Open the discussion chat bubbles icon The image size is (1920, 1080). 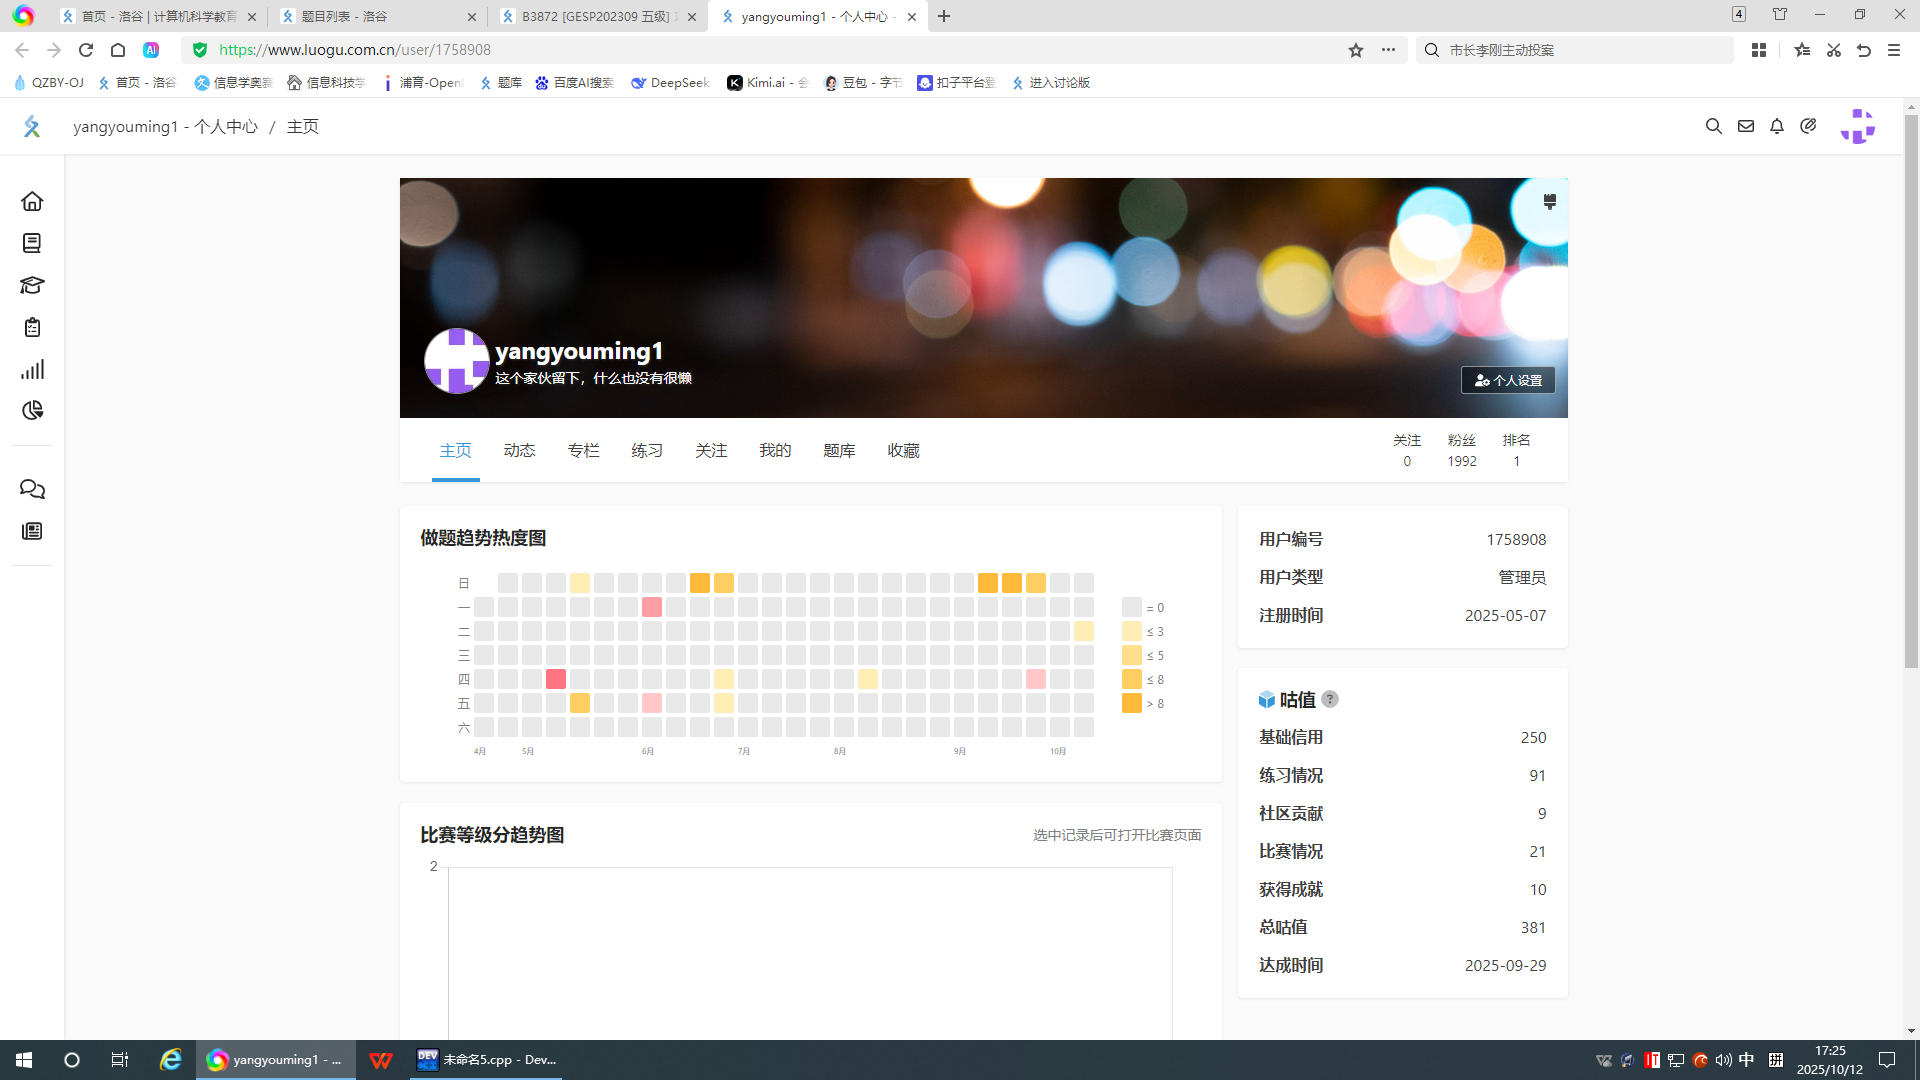point(32,489)
